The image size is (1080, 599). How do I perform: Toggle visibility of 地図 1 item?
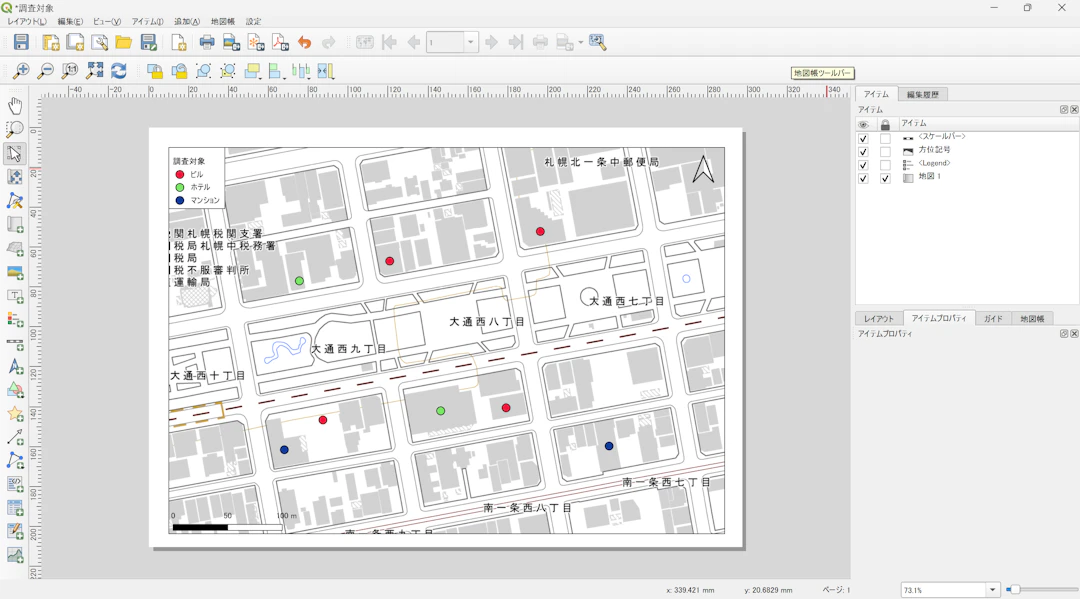point(863,178)
